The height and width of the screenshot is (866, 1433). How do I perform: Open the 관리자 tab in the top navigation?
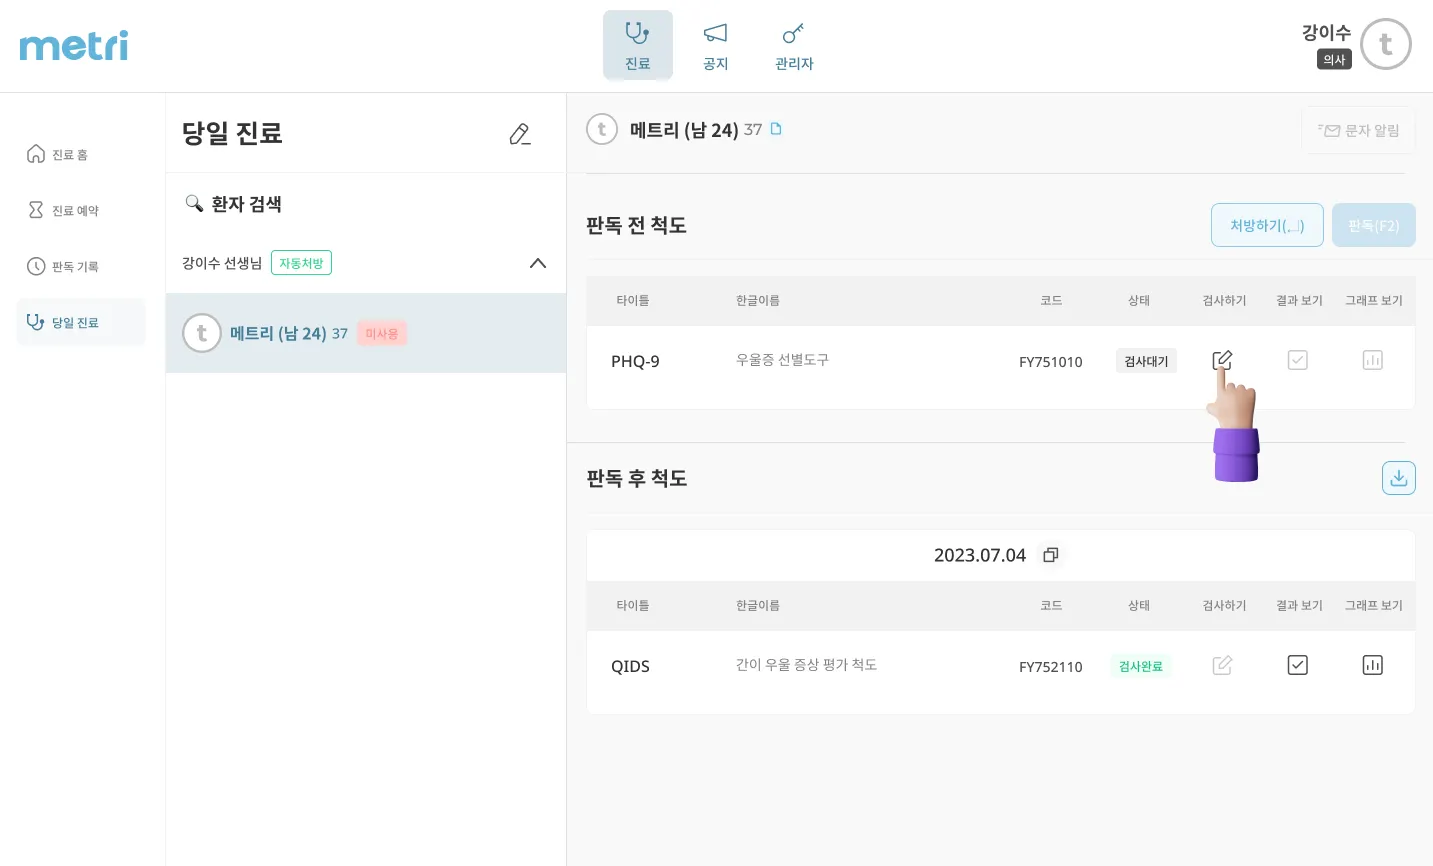coord(794,46)
